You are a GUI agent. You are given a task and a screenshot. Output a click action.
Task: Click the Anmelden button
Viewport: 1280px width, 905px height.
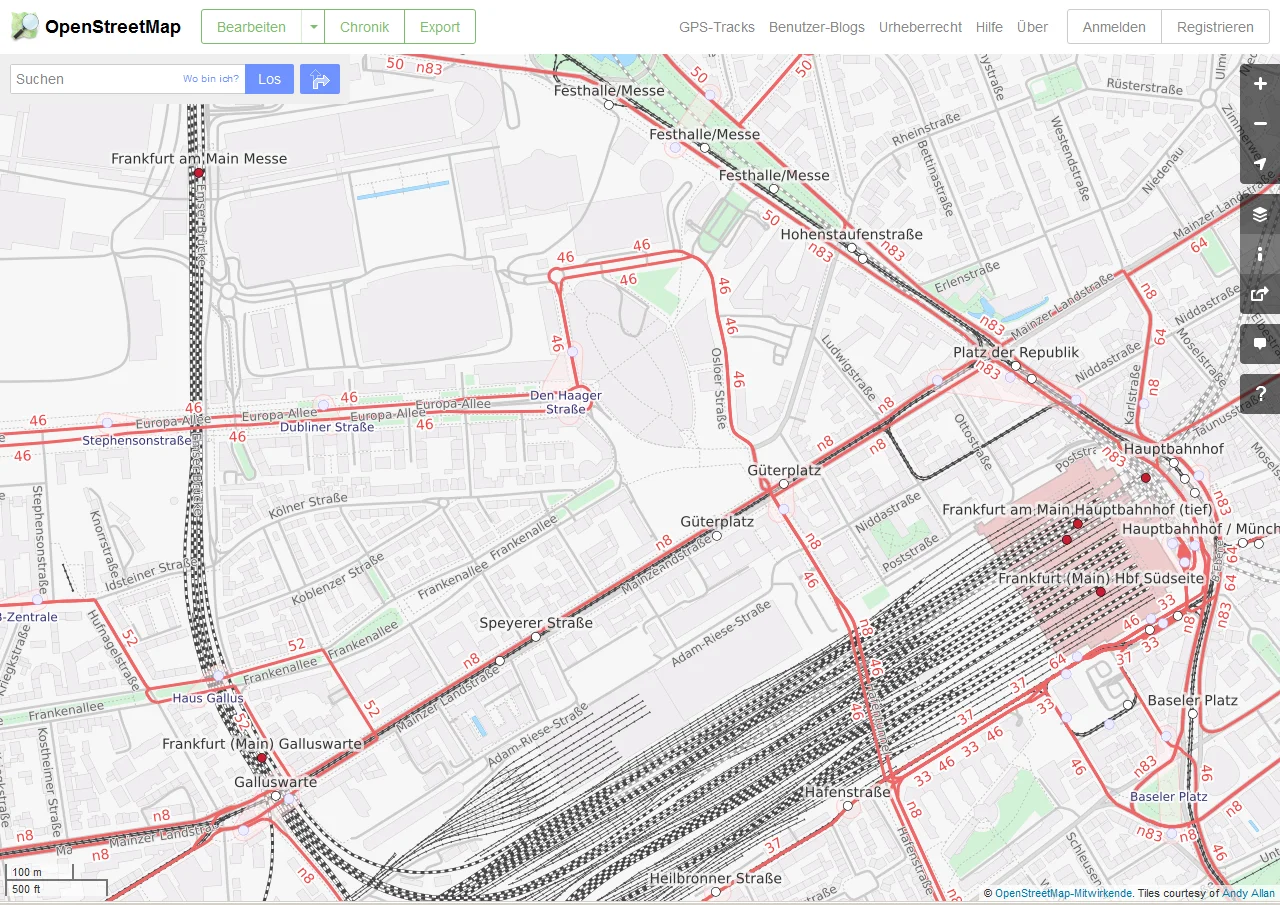click(x=1114, y=27)
